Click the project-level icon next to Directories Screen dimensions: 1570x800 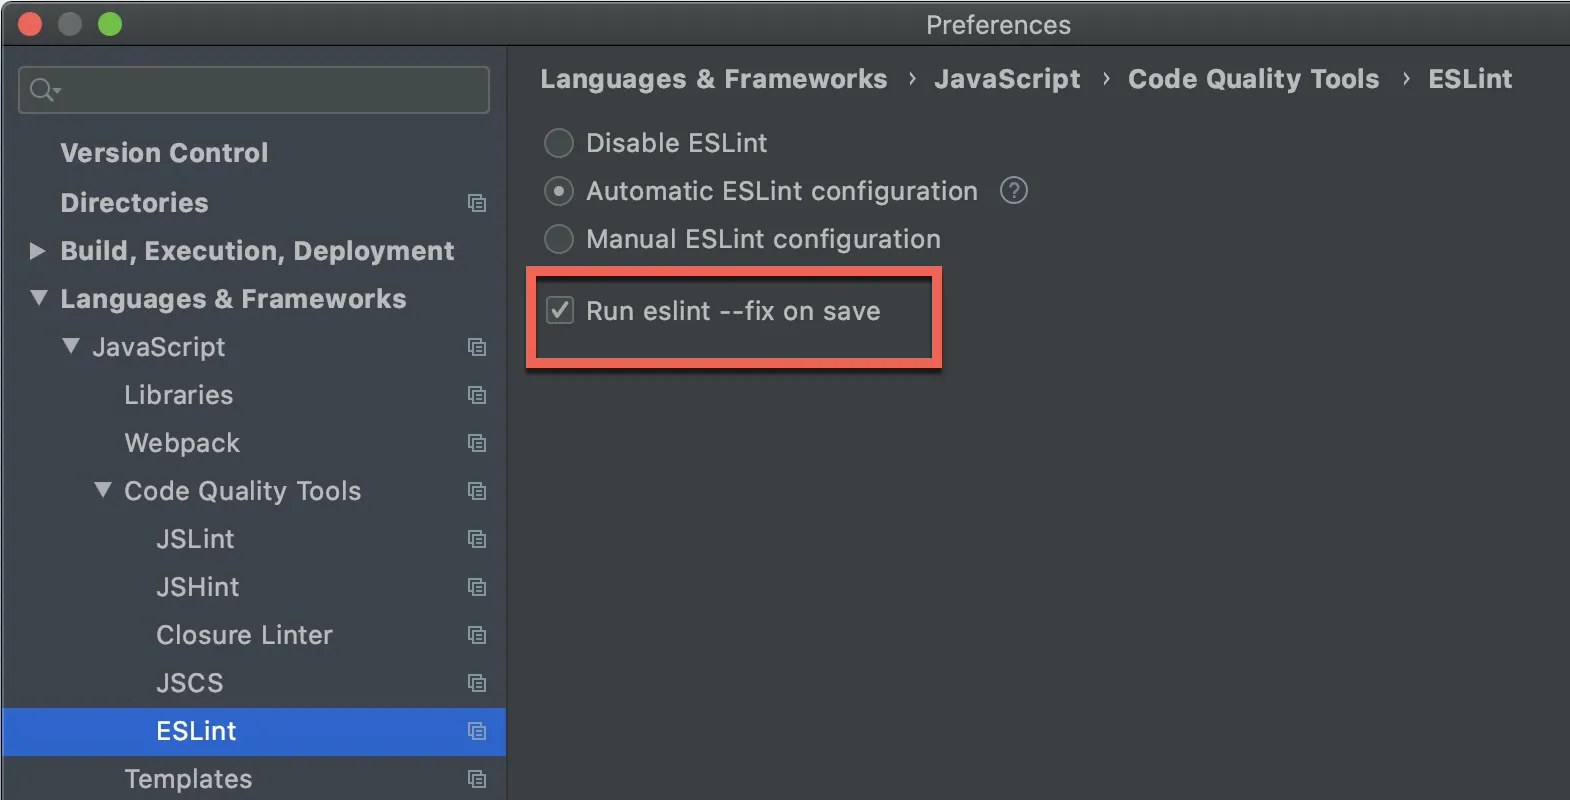pos(477,203)
